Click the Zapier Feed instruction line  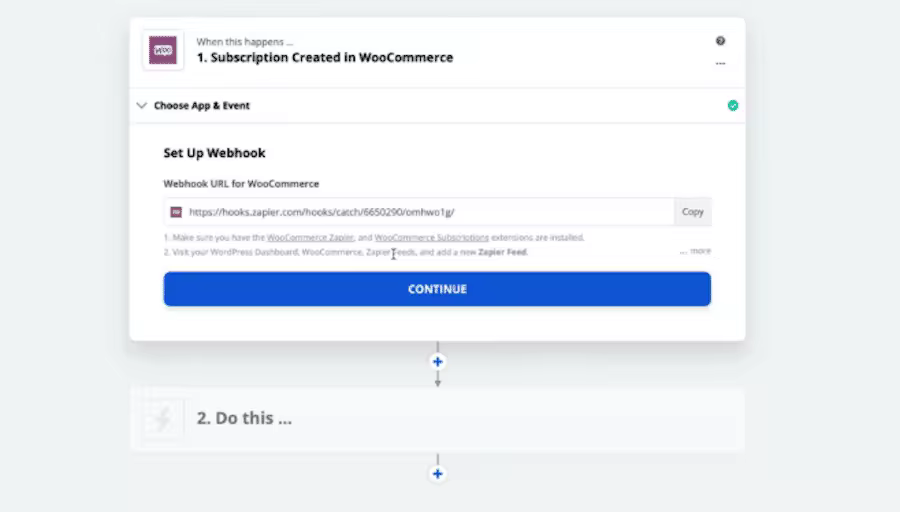(x=346, y=252)
